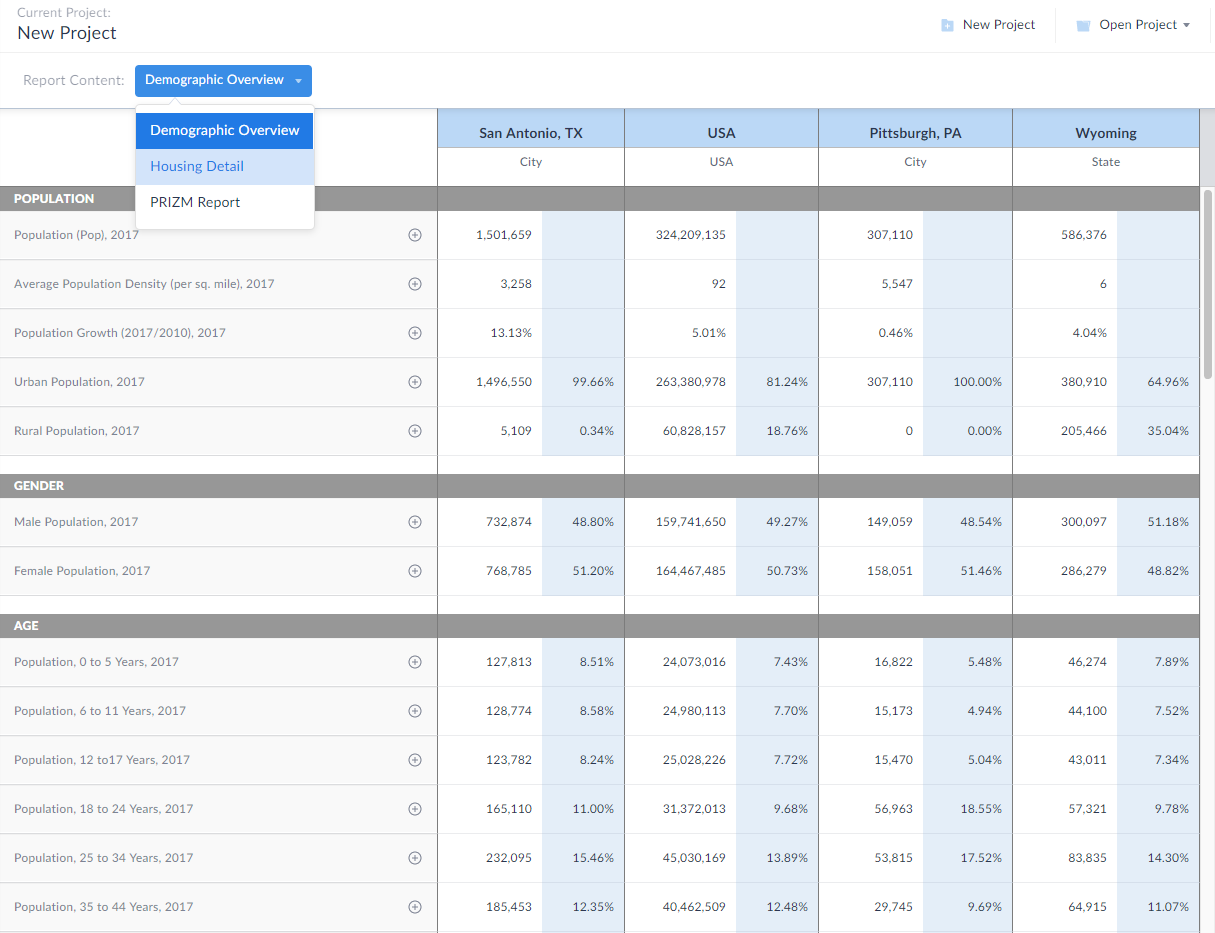
Task: Click the Pittsburgh population value 307,110
Action: [x=890, y=235]
